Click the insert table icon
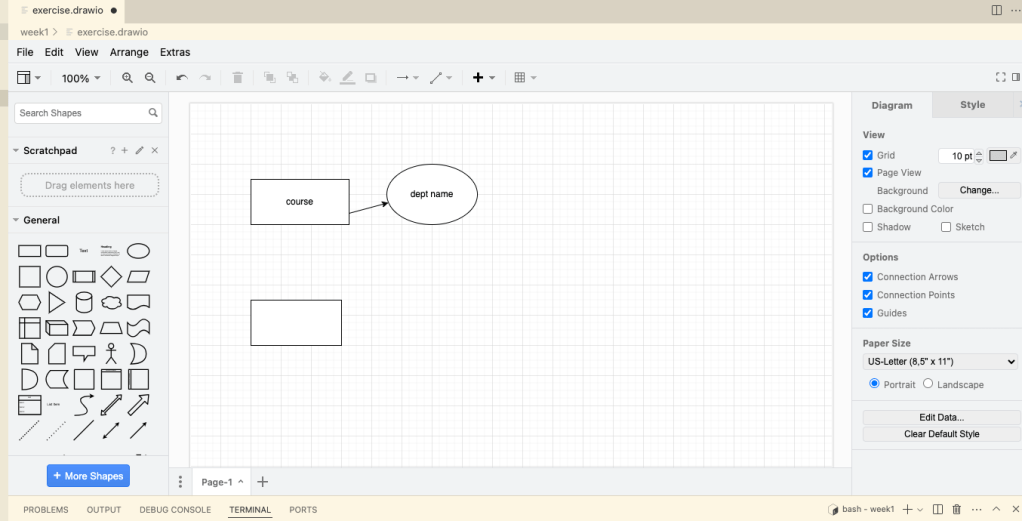 point(520,78)
